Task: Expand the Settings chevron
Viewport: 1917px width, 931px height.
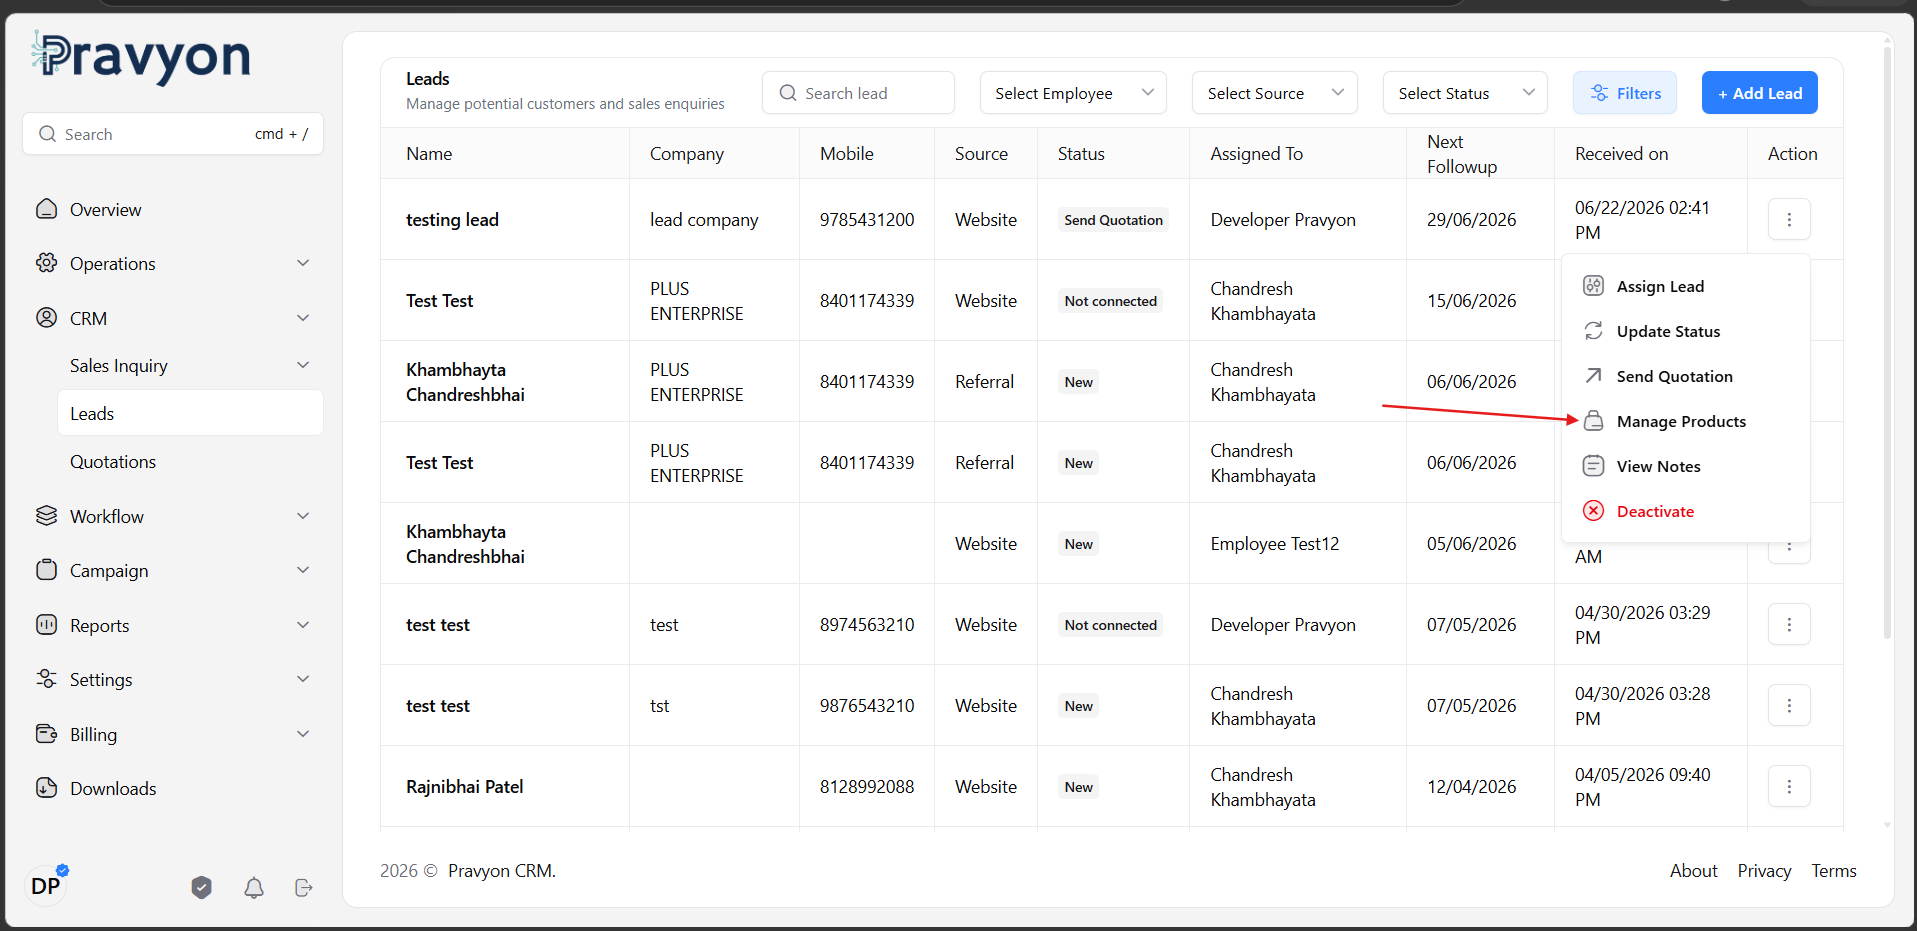Action: pyautogui.click(x=303, y=679)
